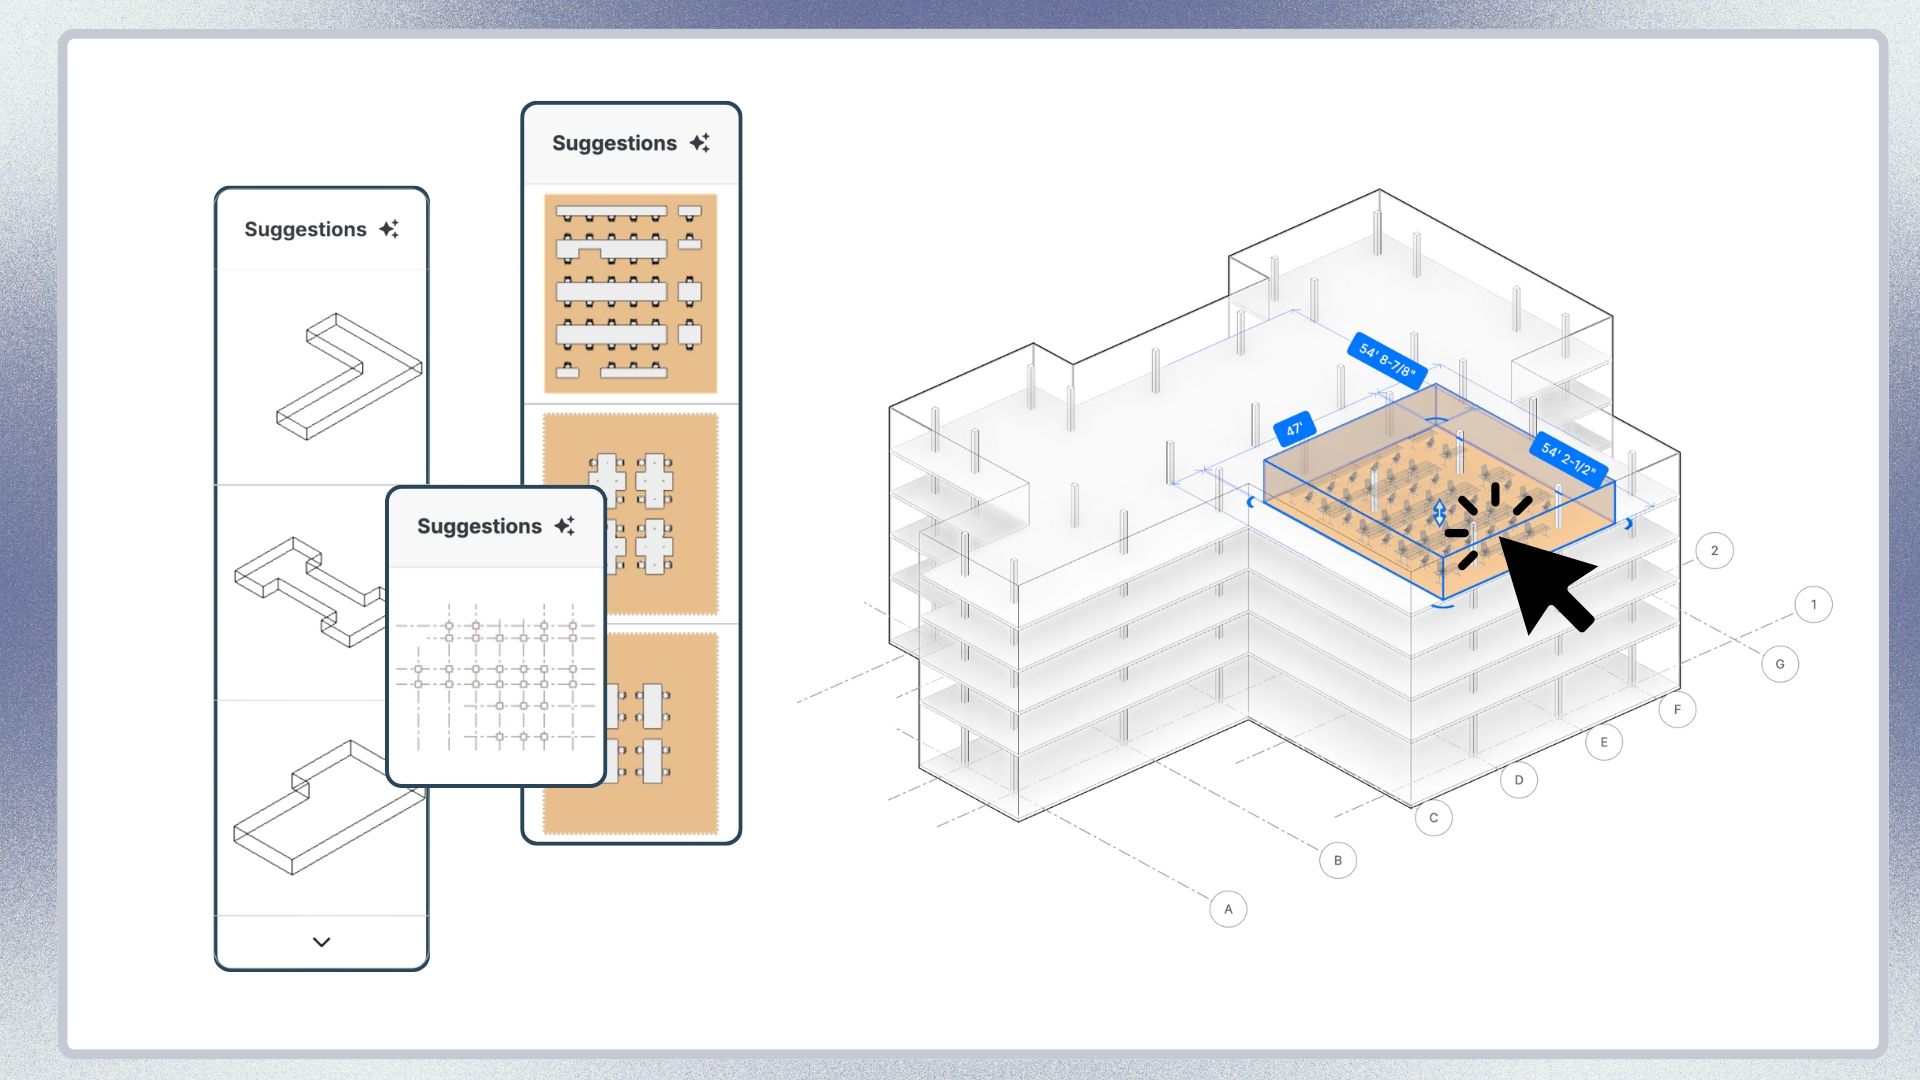Screen dimensions: 1920x1080
Task: Click the 47' dimension label
Action: click(x=1293, y=429)
